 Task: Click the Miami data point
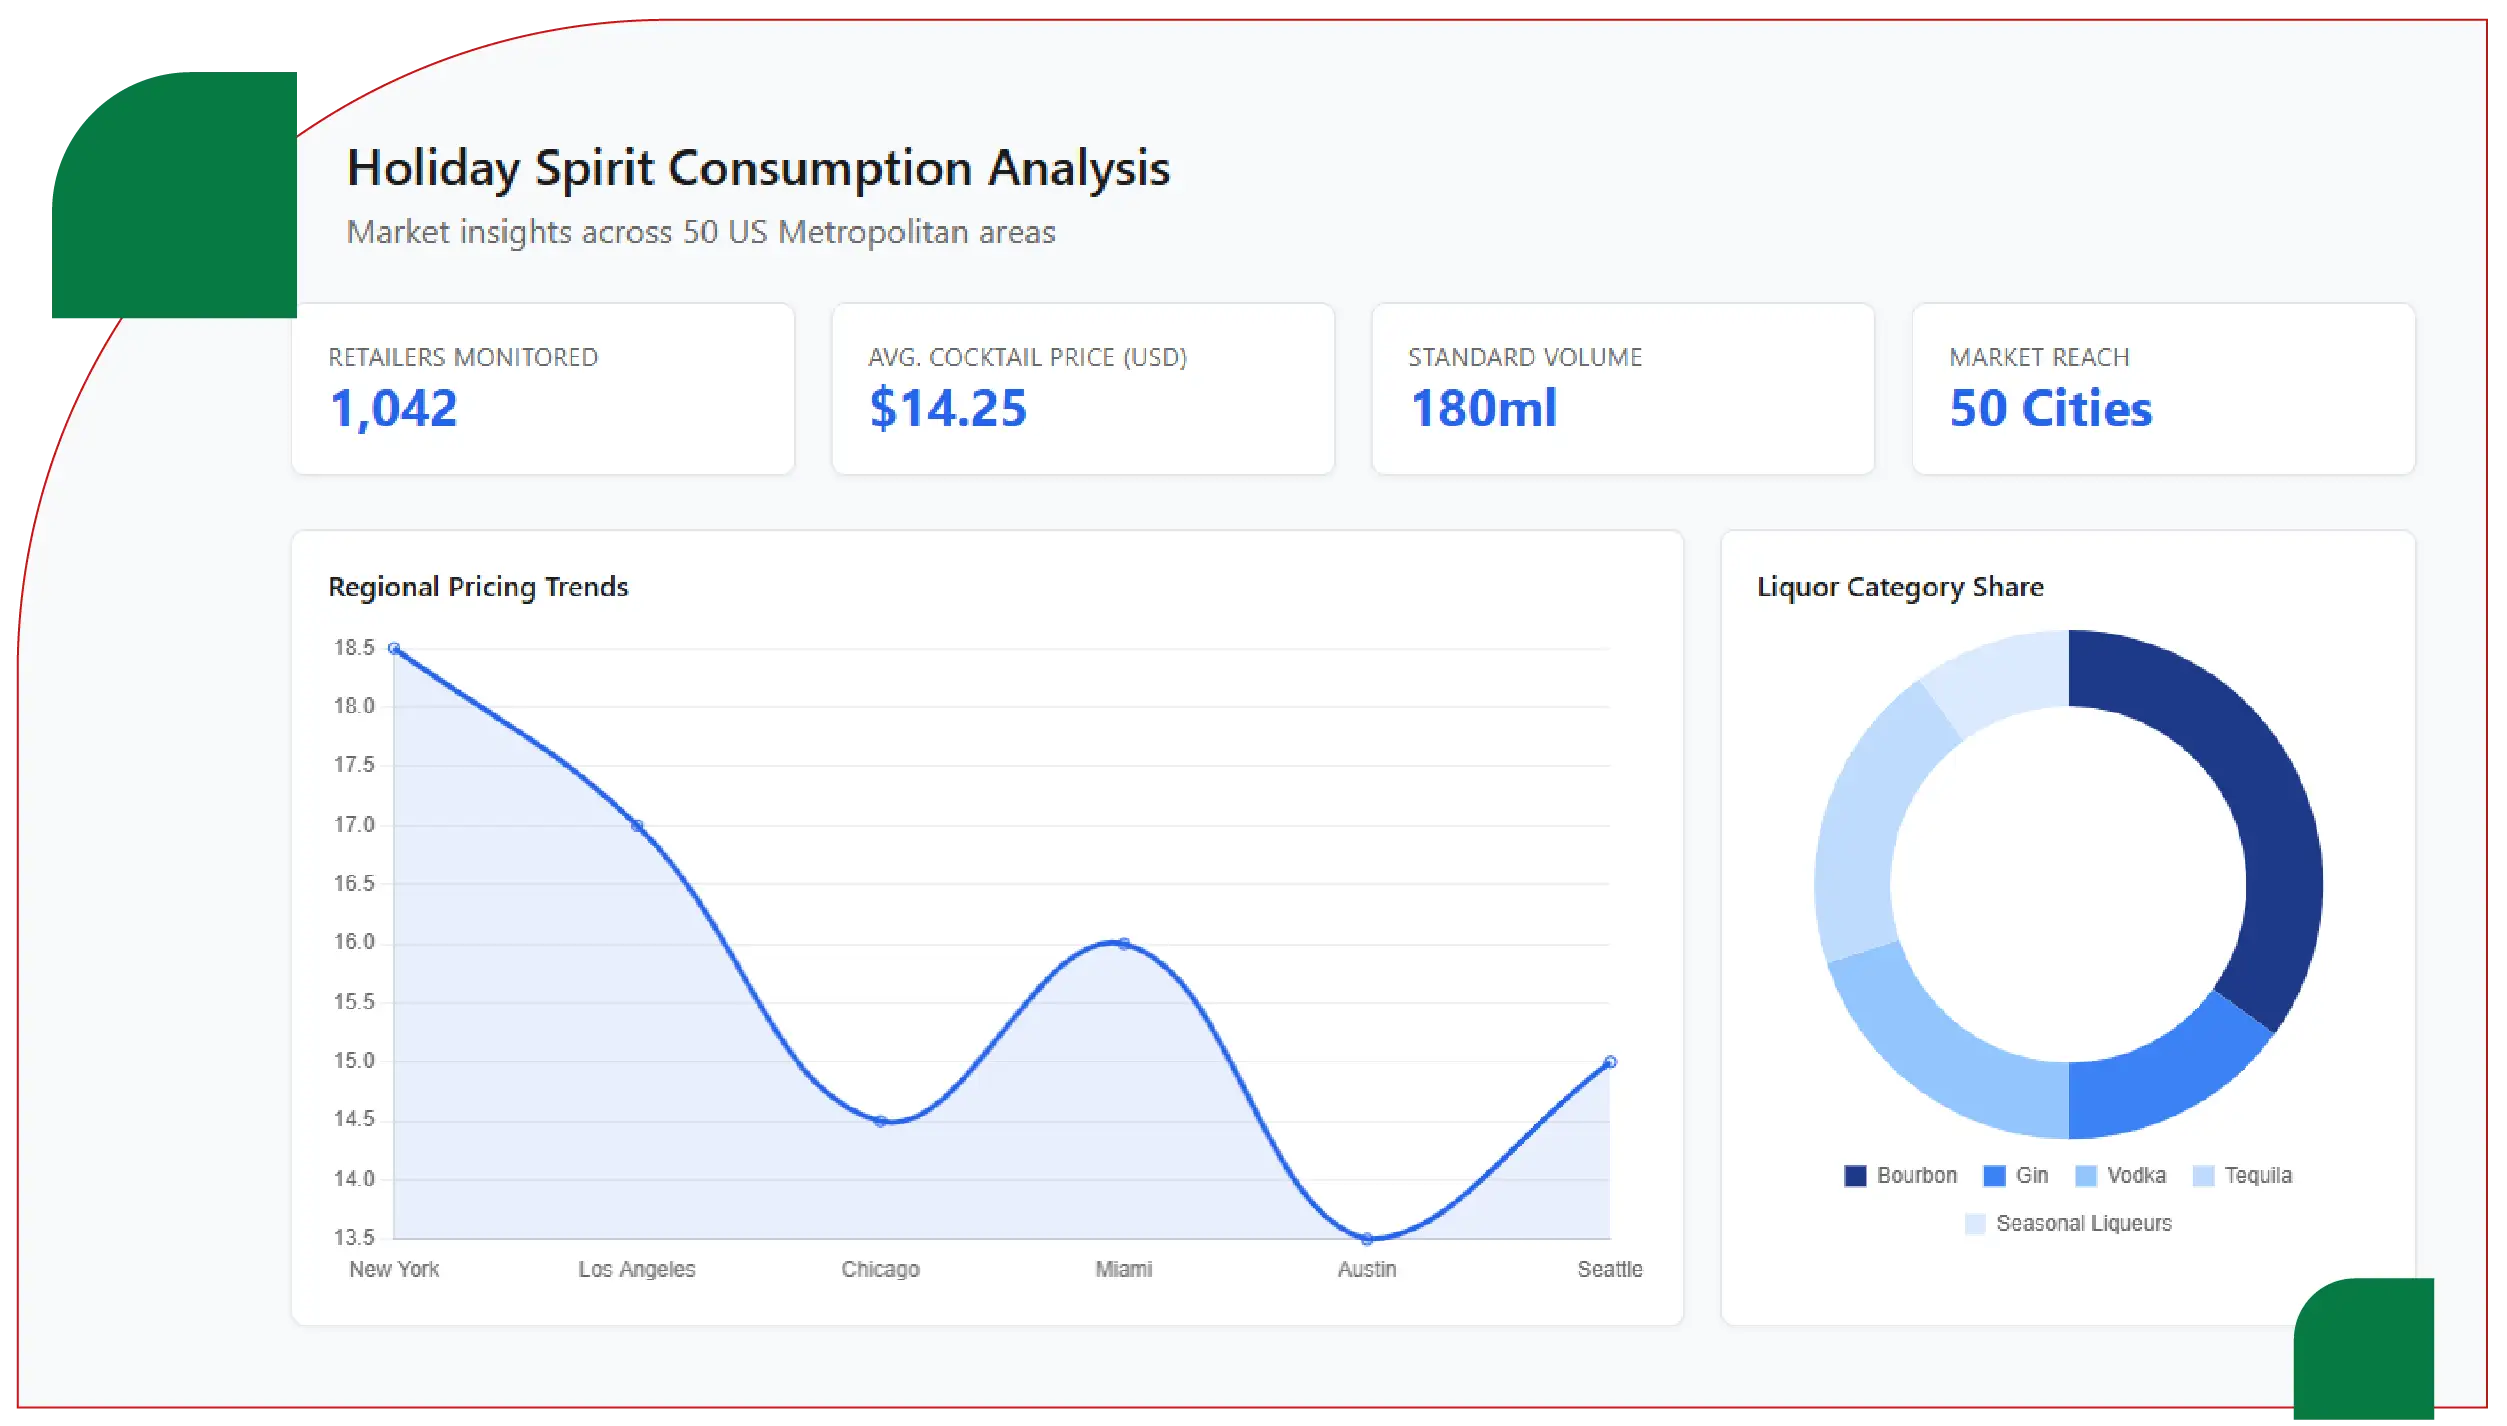1124,943
